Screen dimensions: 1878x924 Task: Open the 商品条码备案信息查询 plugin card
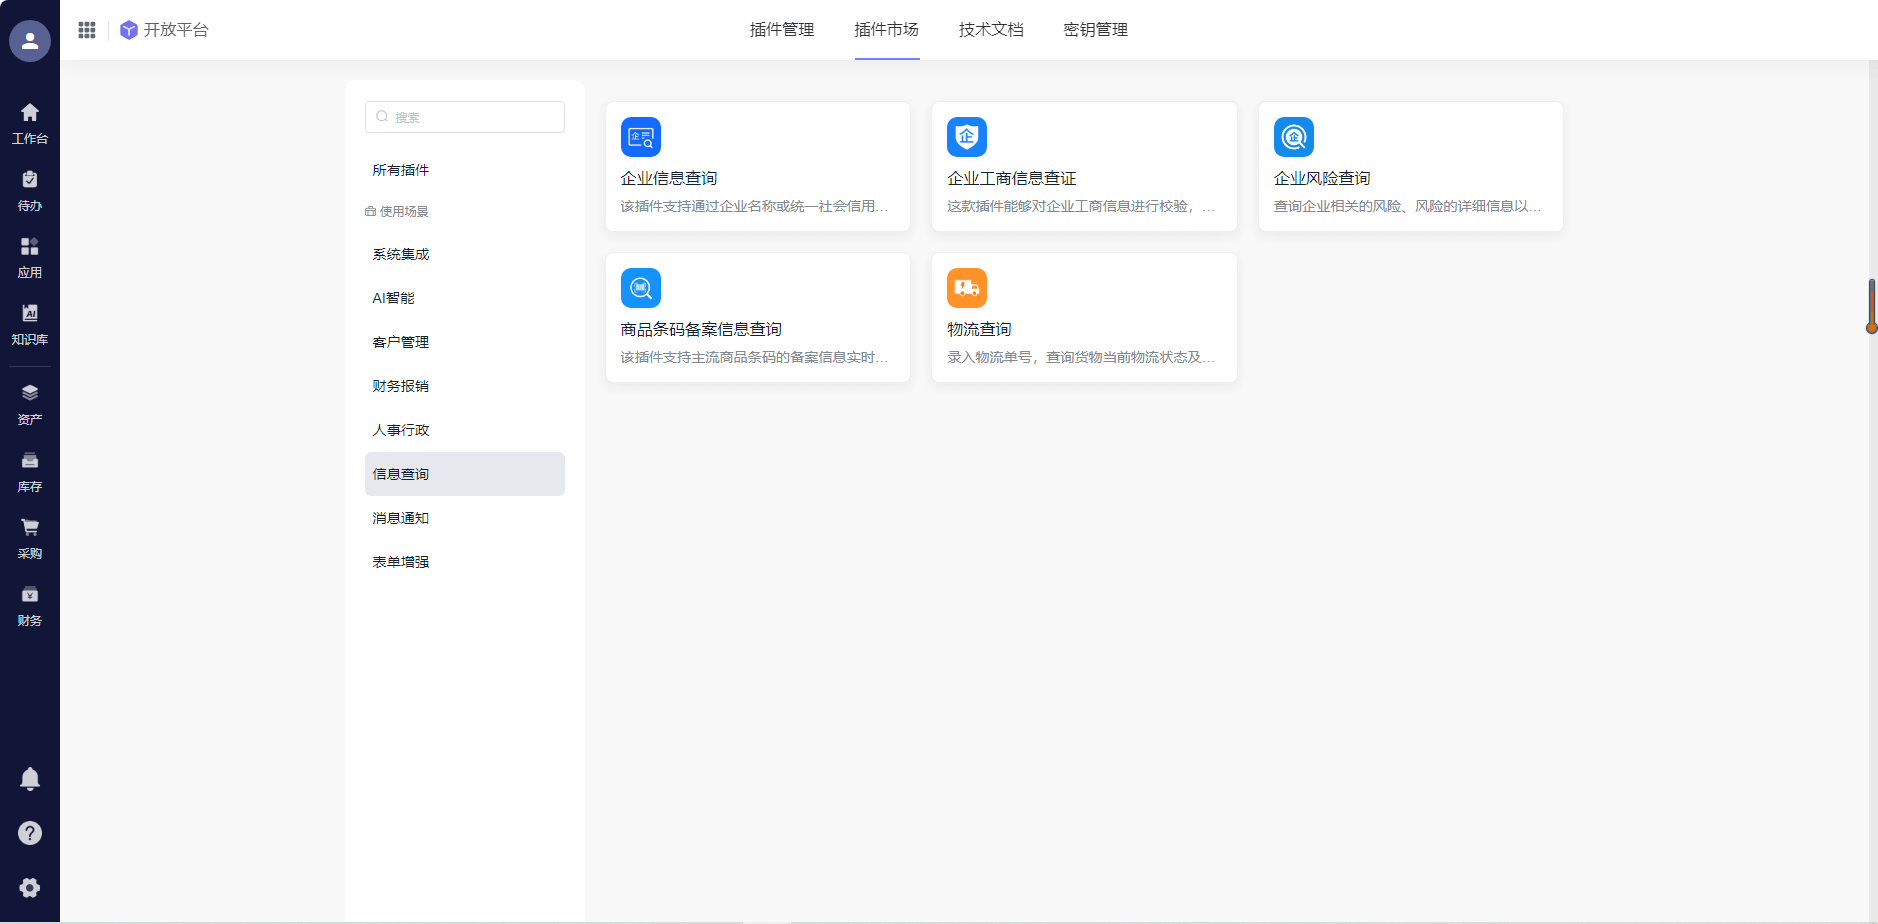(757, 318)
